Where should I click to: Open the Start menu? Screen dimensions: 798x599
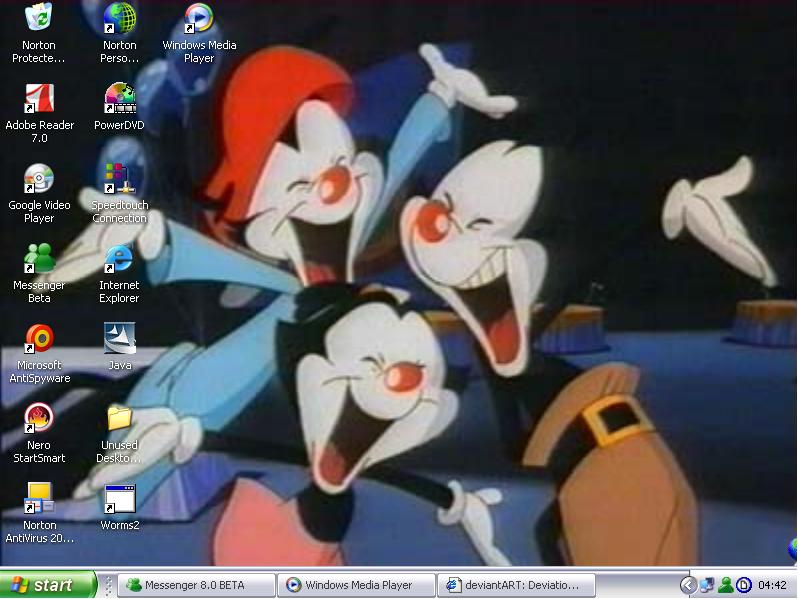coord(48,585)
